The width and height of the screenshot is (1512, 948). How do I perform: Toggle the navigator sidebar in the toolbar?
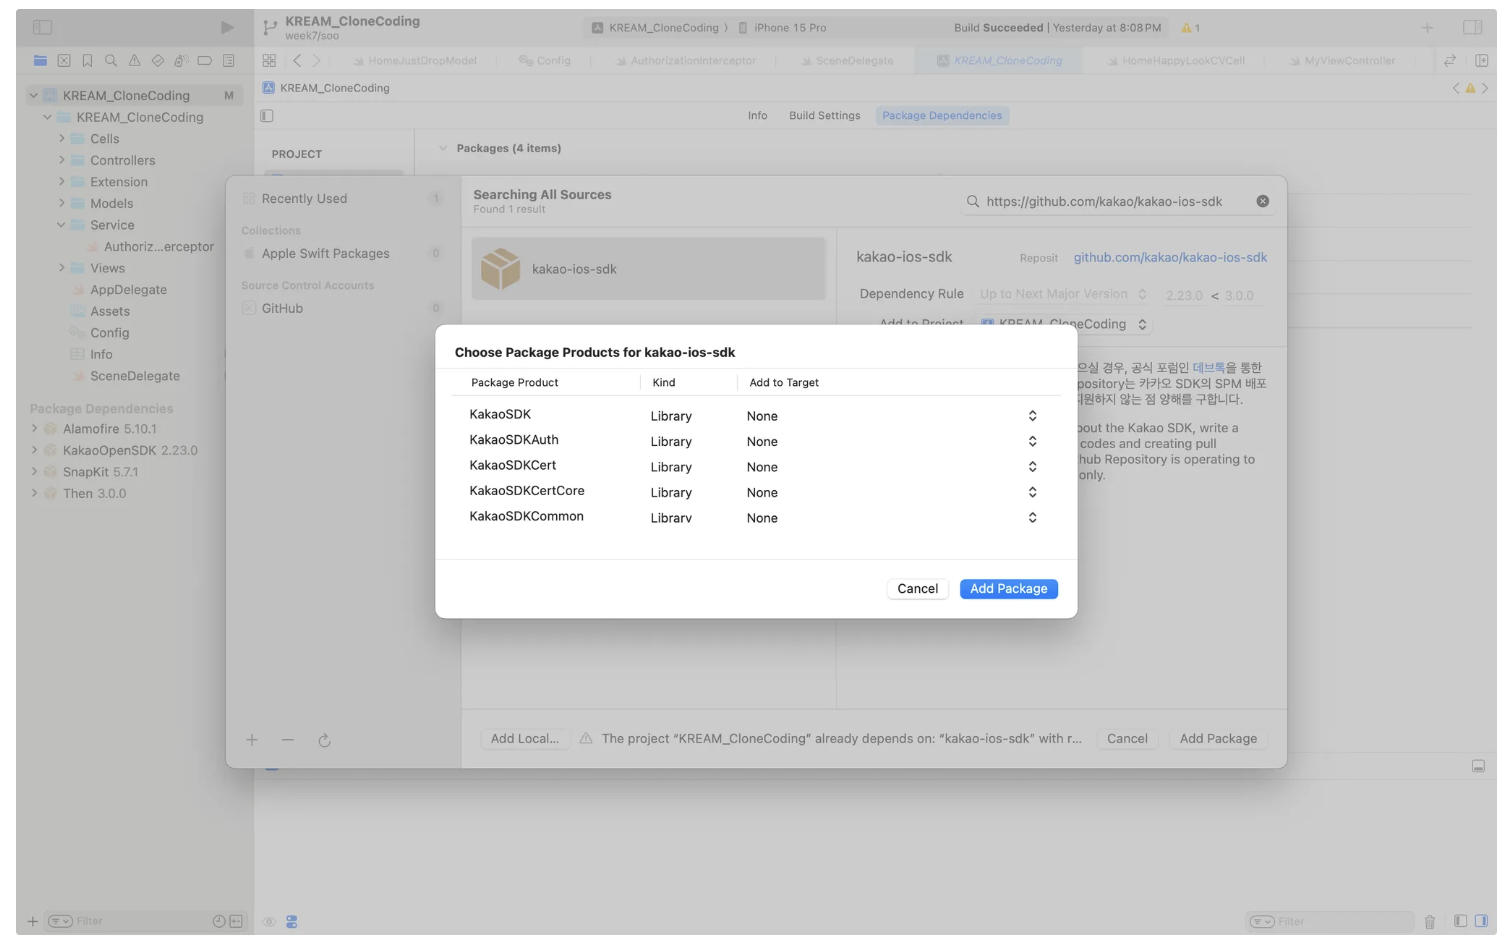click(x=42, y=27)
